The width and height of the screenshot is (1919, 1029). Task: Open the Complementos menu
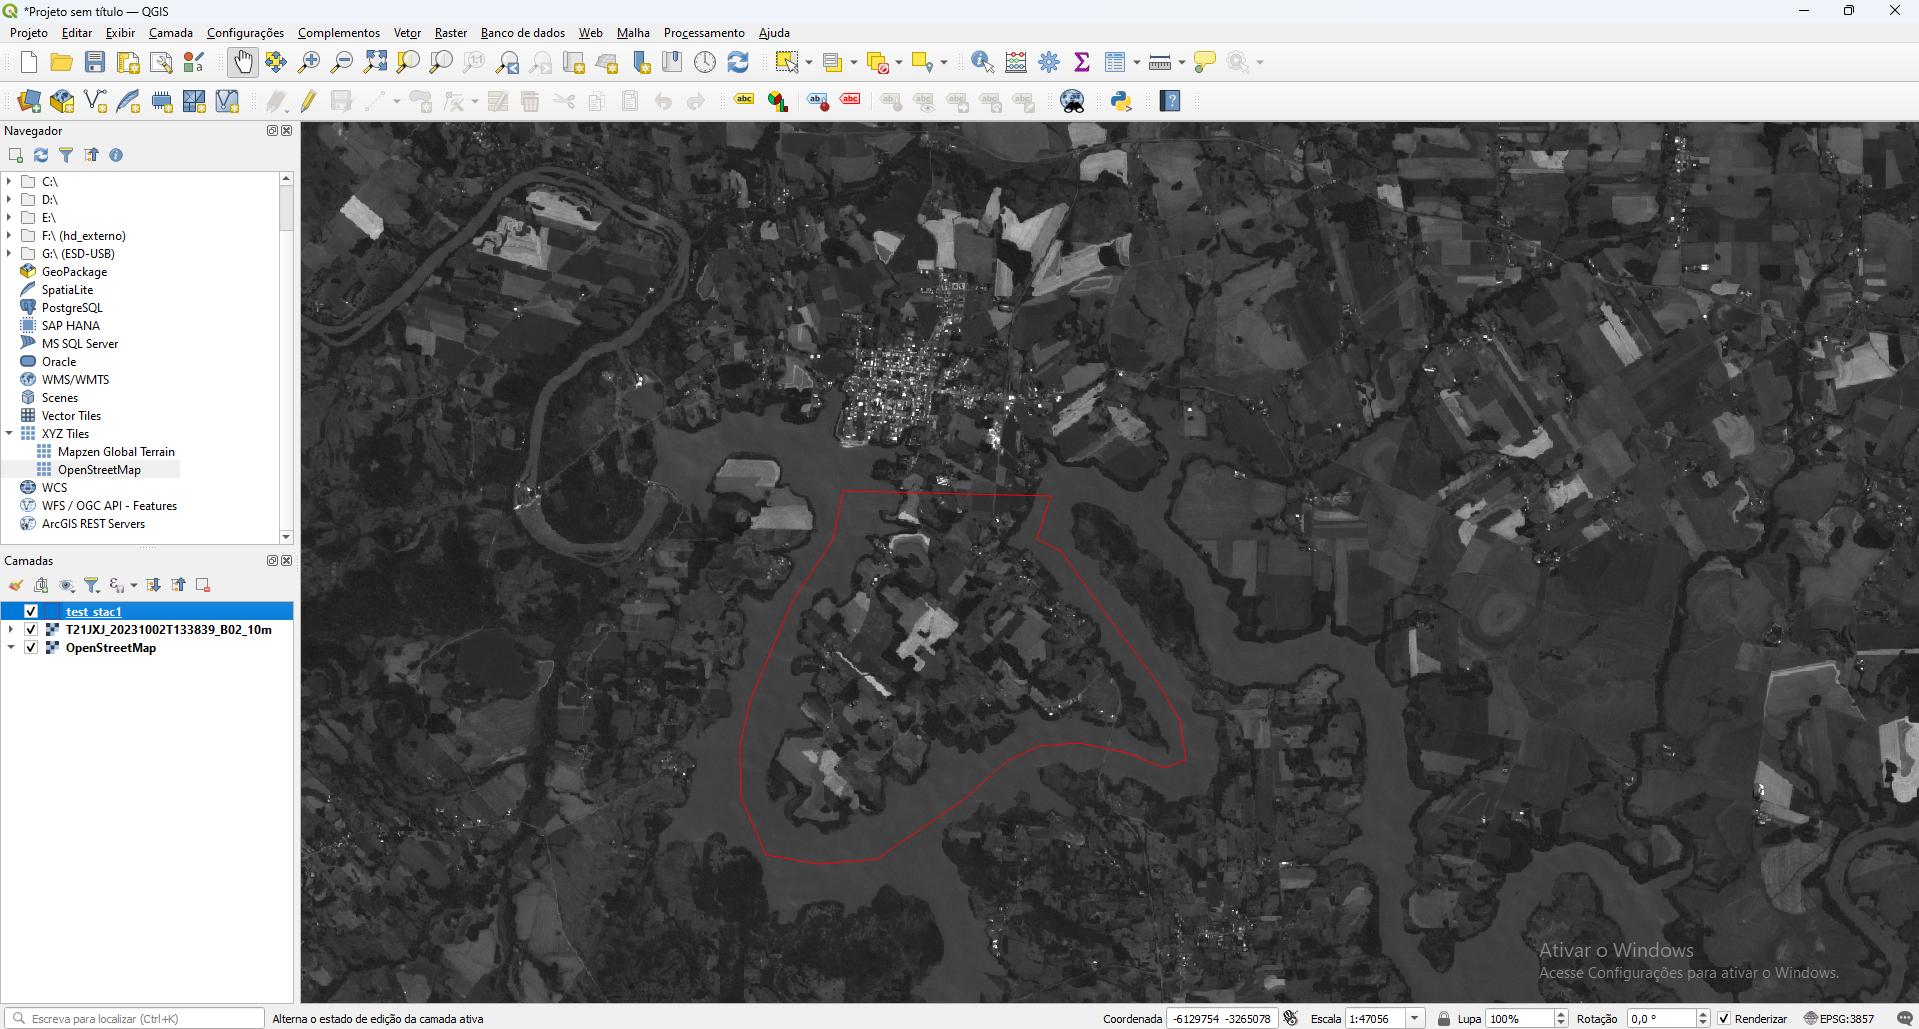[339, 33]
